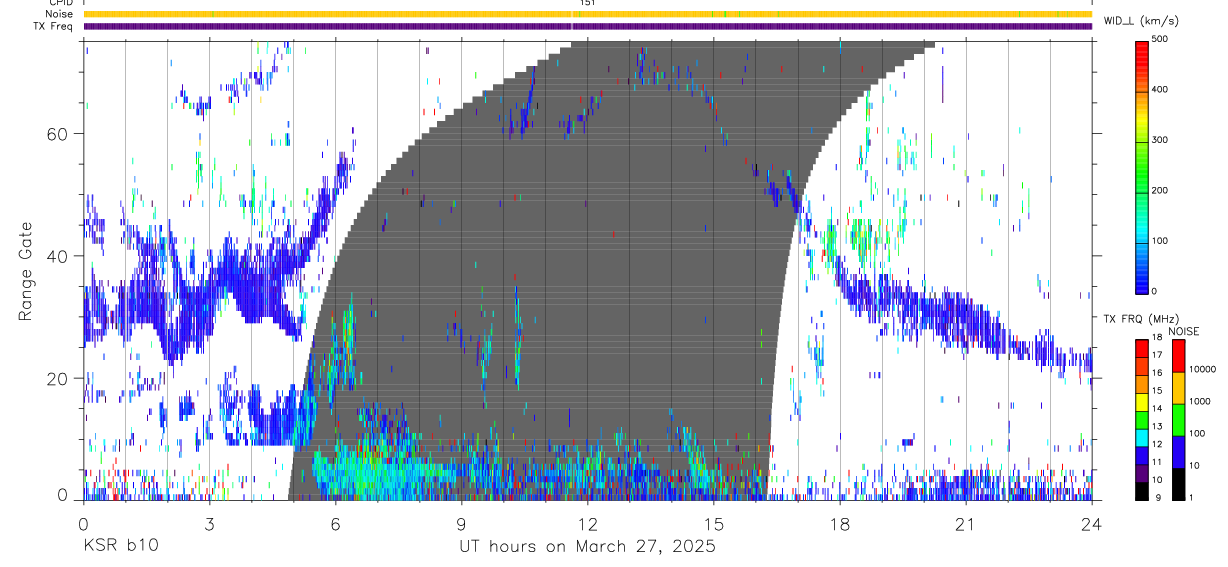Click the 21 hour tick label on time axis
The image size is (1228, 567).
tap(966, 524)
